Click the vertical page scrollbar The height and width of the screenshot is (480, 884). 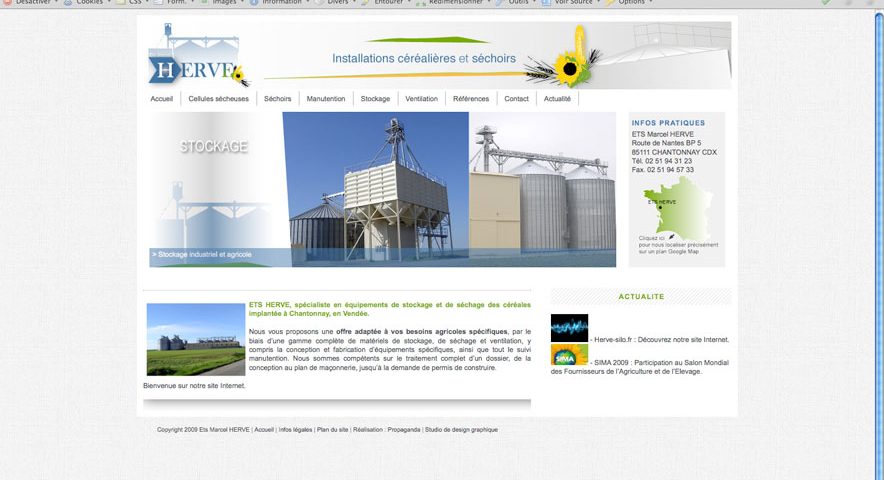[878, 240]
